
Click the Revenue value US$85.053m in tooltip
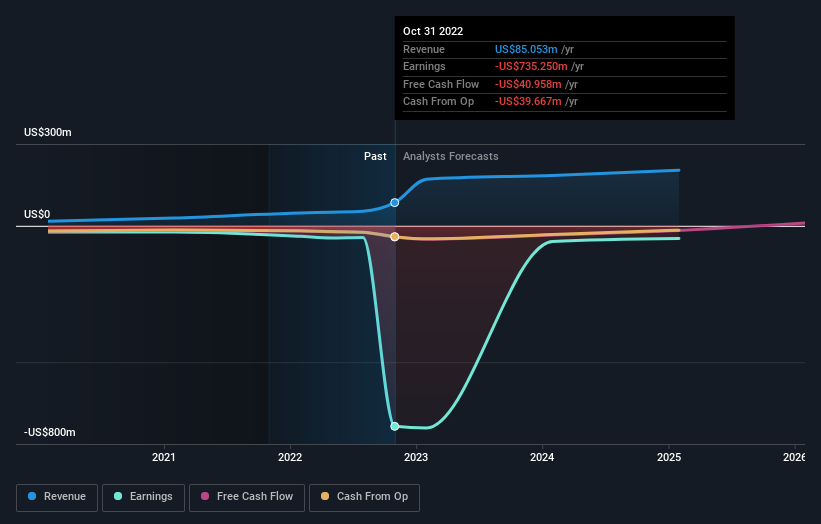[x=526, y=49]
